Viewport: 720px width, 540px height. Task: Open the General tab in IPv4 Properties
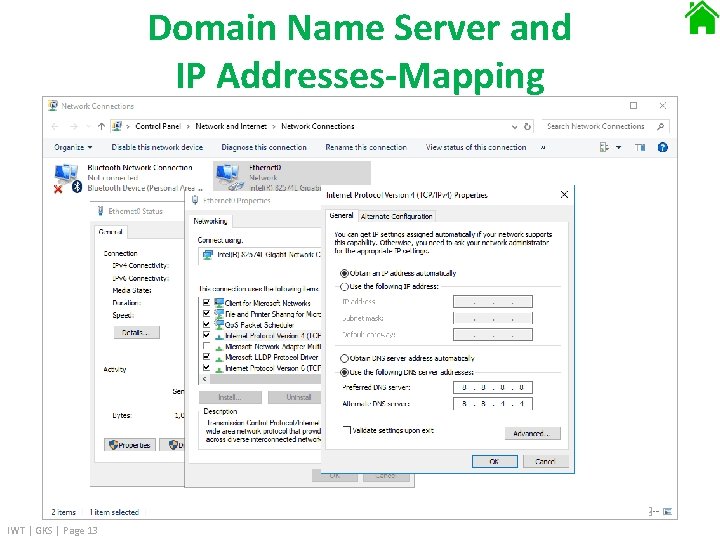(x=341, y=215)
